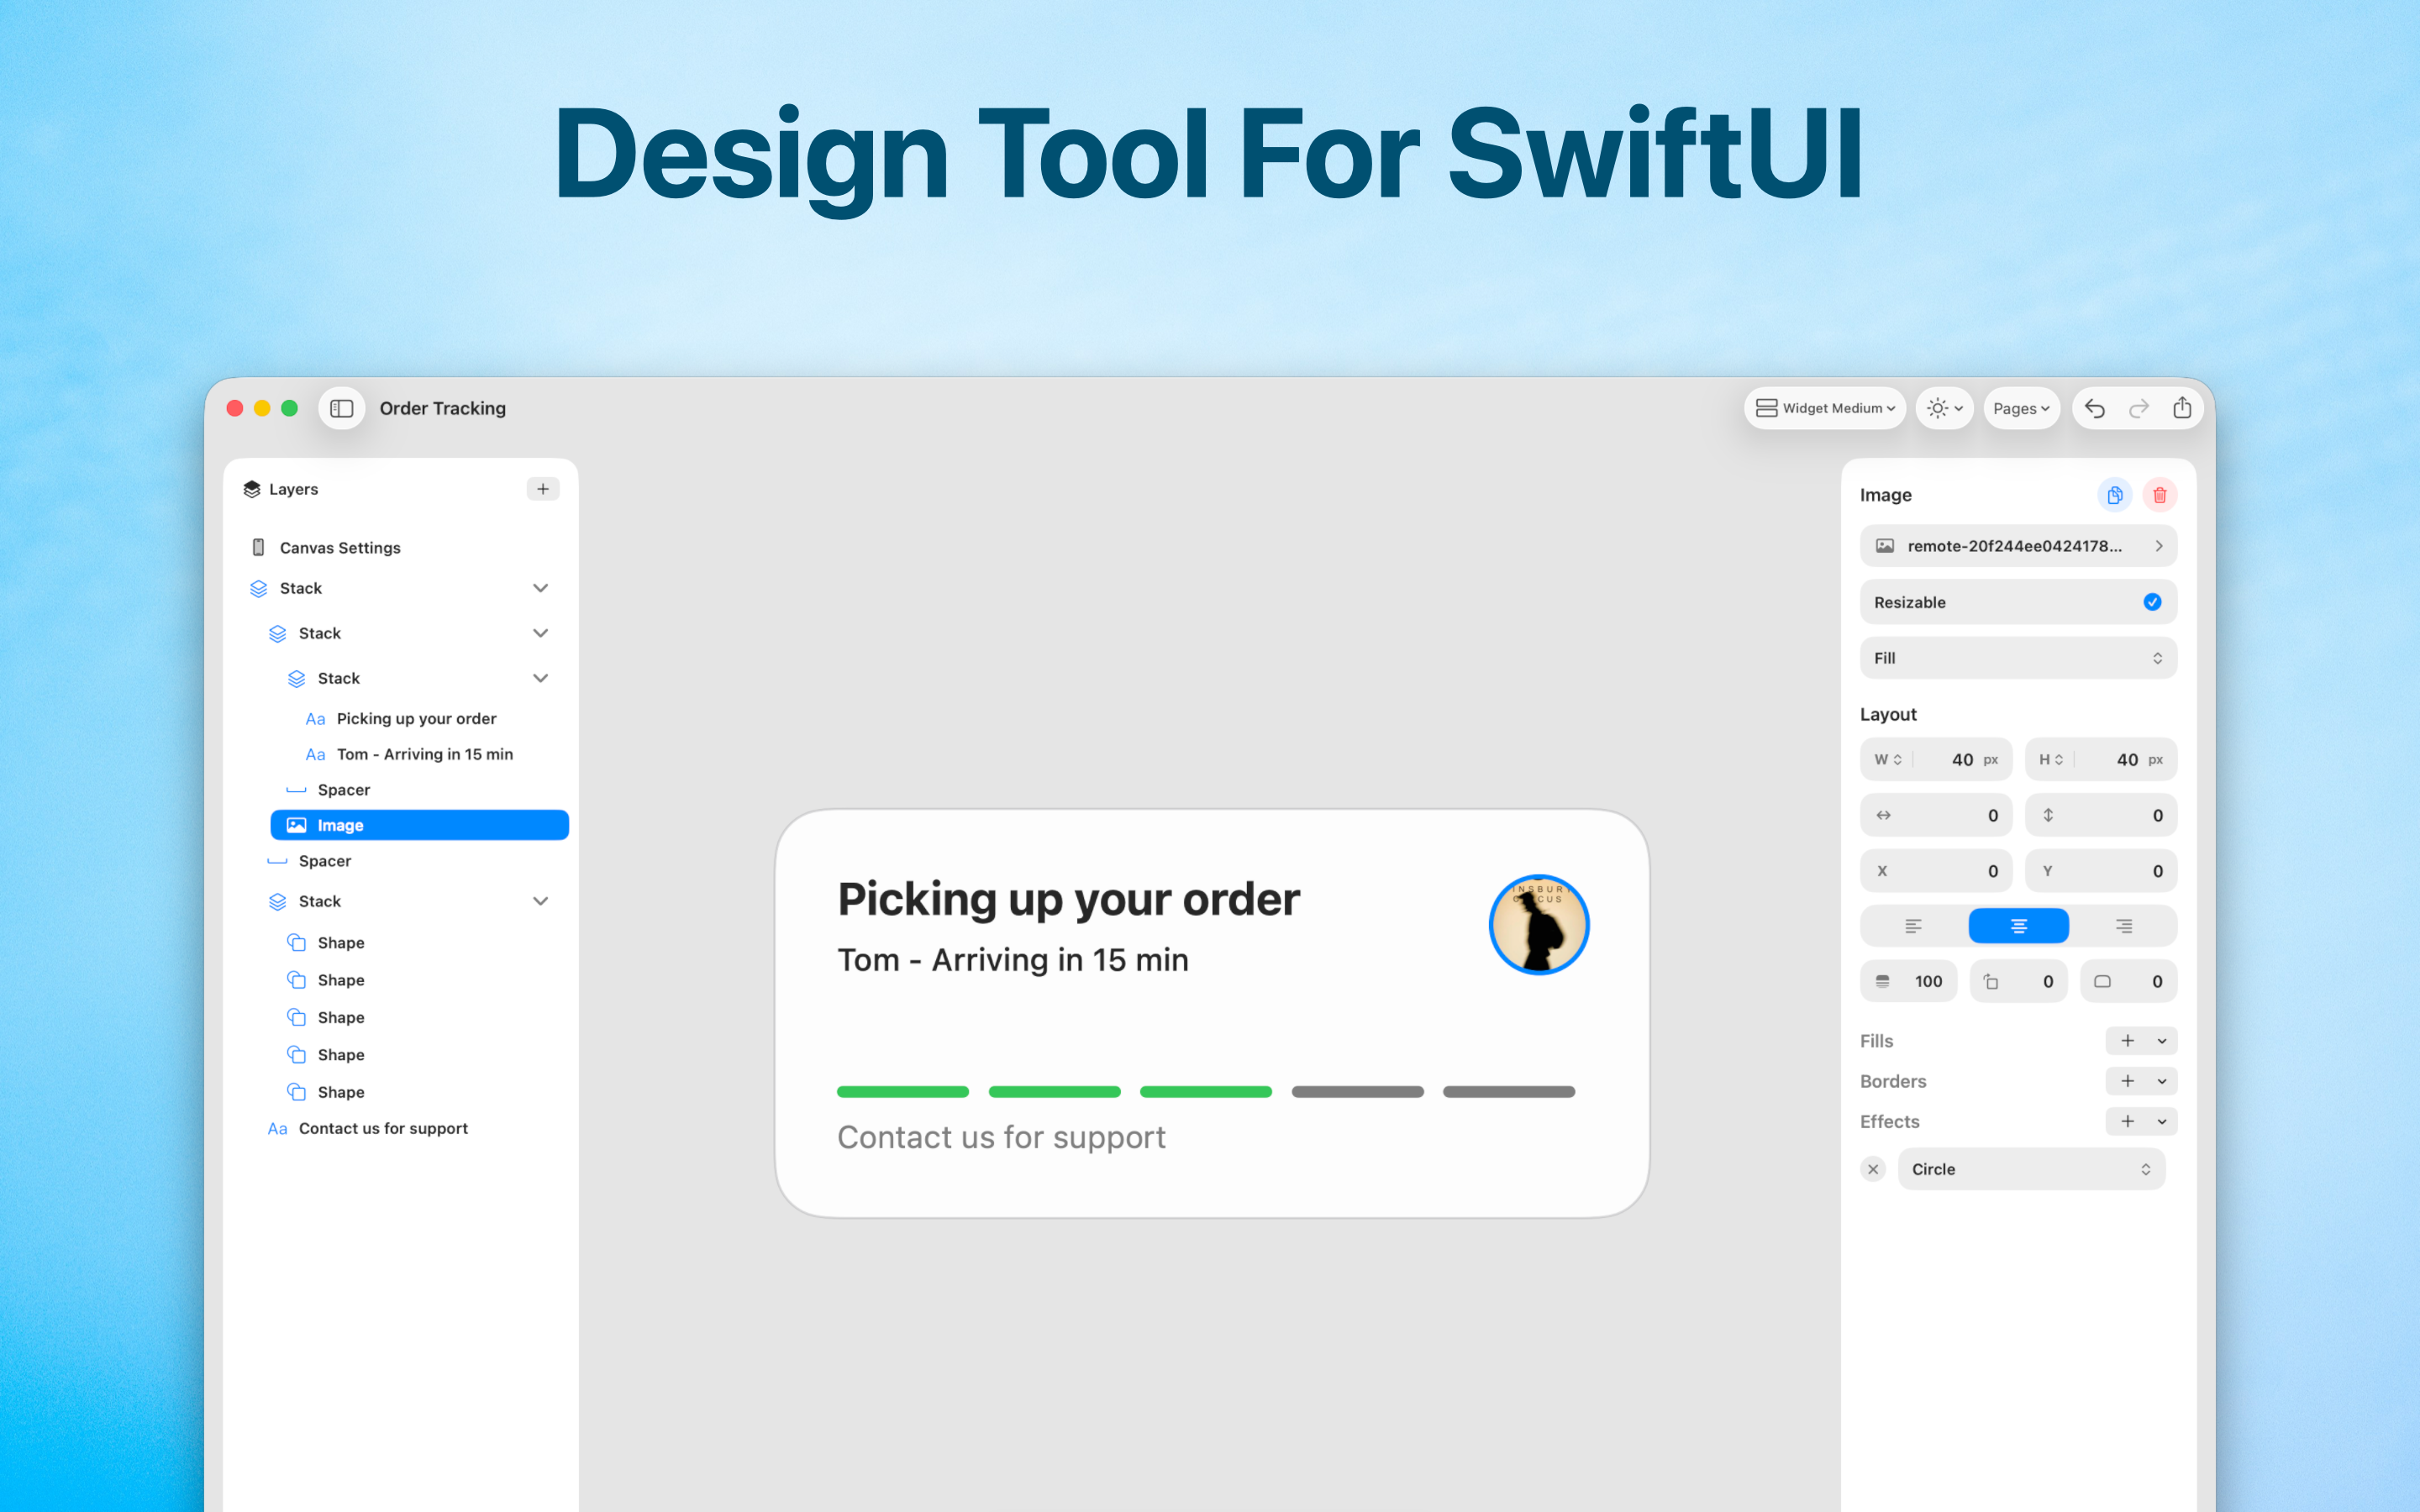2420x1512 pixels.
Task: Add a new layer with plus button
Action: click(x=543, y=489)
